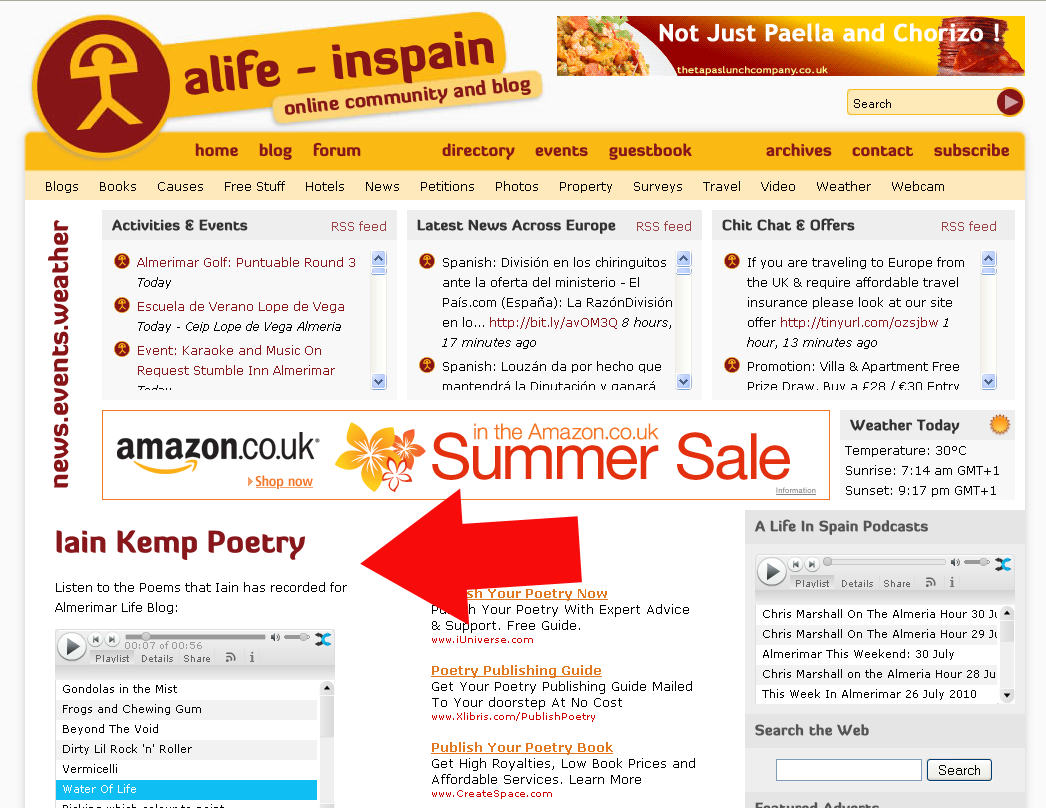Adjust the poetry player progress slider

point(146,637)
